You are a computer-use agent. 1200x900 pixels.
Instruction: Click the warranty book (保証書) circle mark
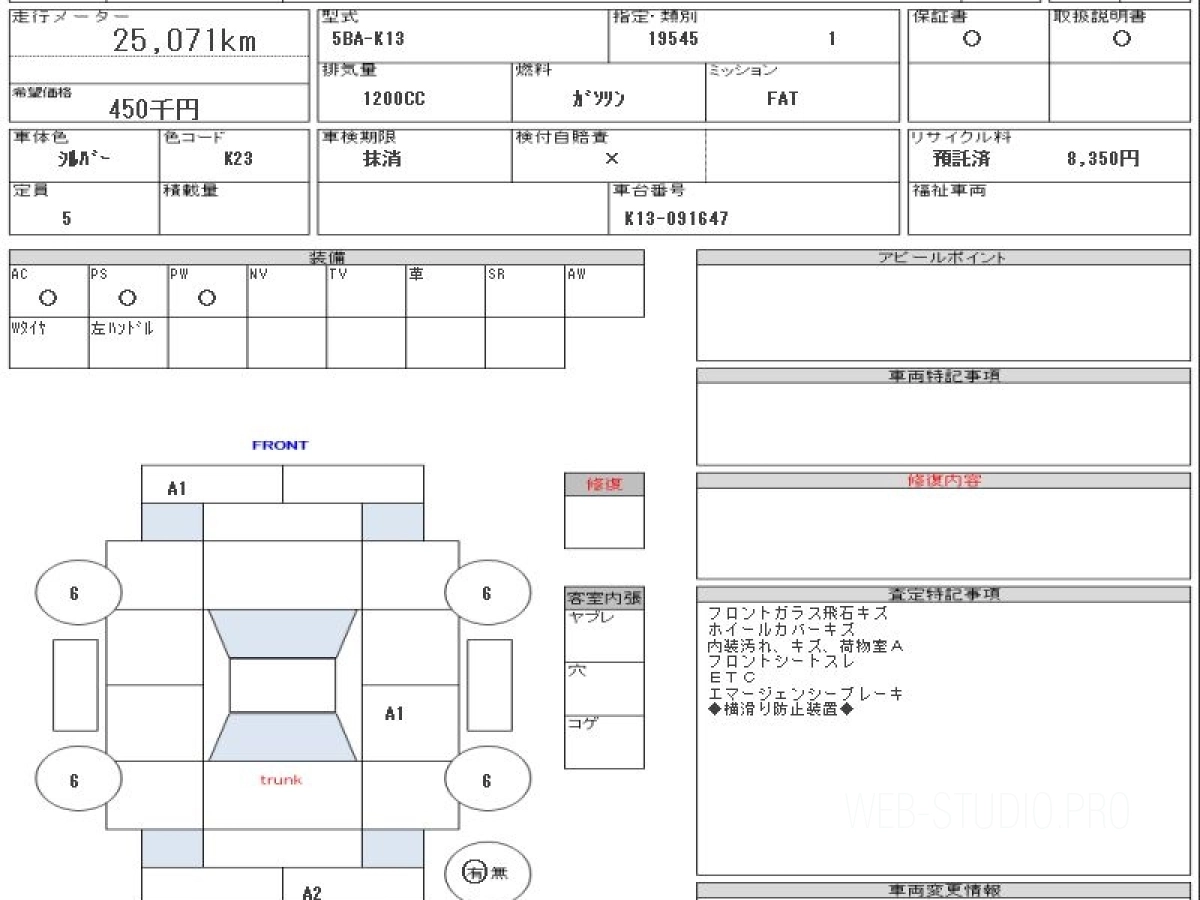click(x=971, y=39)
